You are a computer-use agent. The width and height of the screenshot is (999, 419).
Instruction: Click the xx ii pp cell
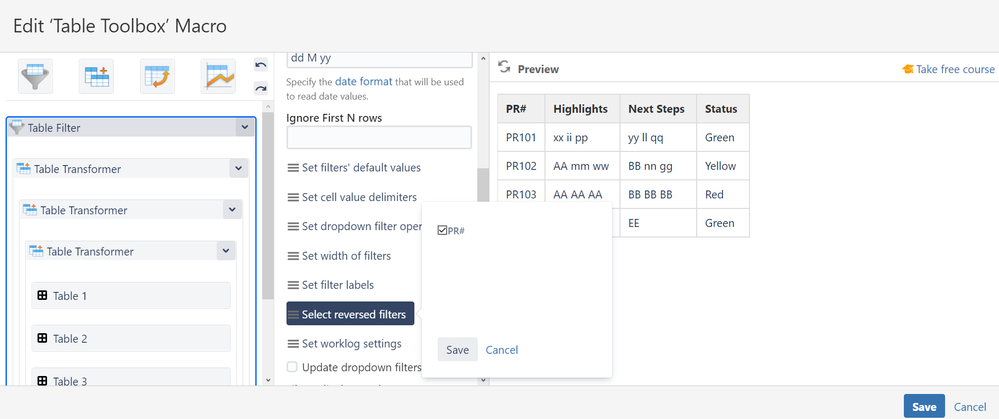click(582, 138)
